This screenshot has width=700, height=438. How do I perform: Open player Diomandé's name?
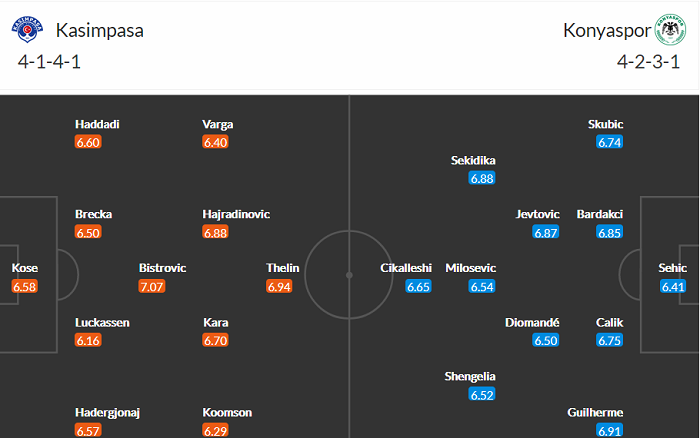tap(531, 323)
